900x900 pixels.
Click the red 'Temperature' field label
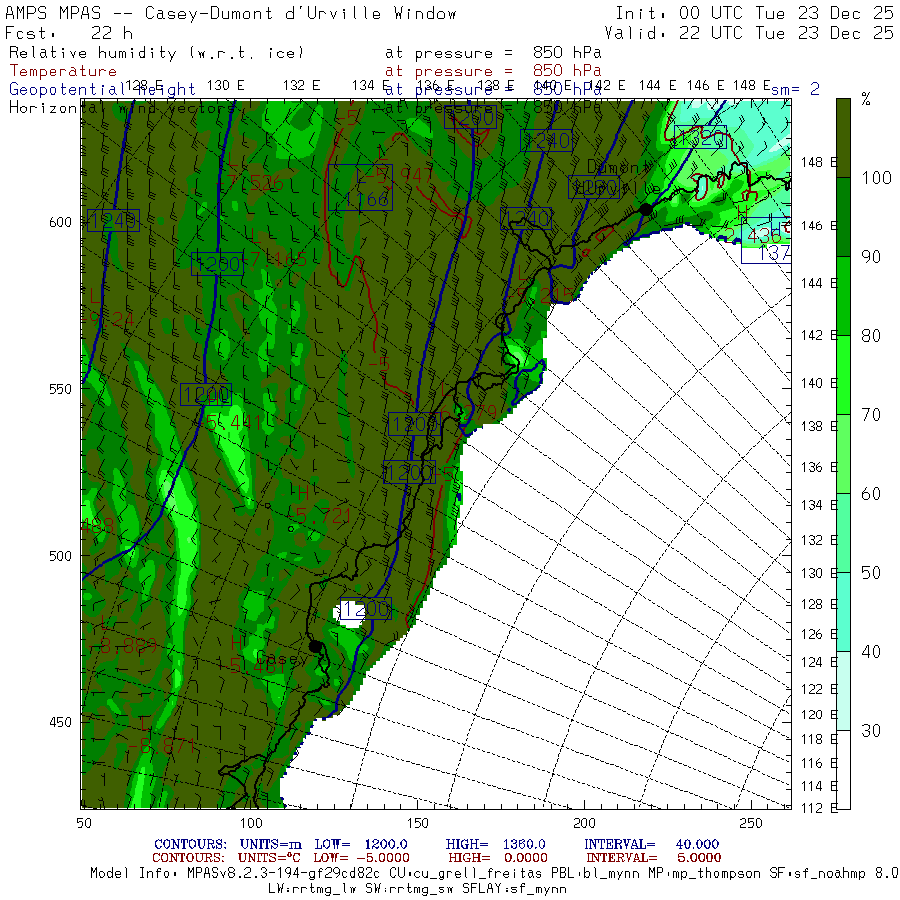(63, 71)
